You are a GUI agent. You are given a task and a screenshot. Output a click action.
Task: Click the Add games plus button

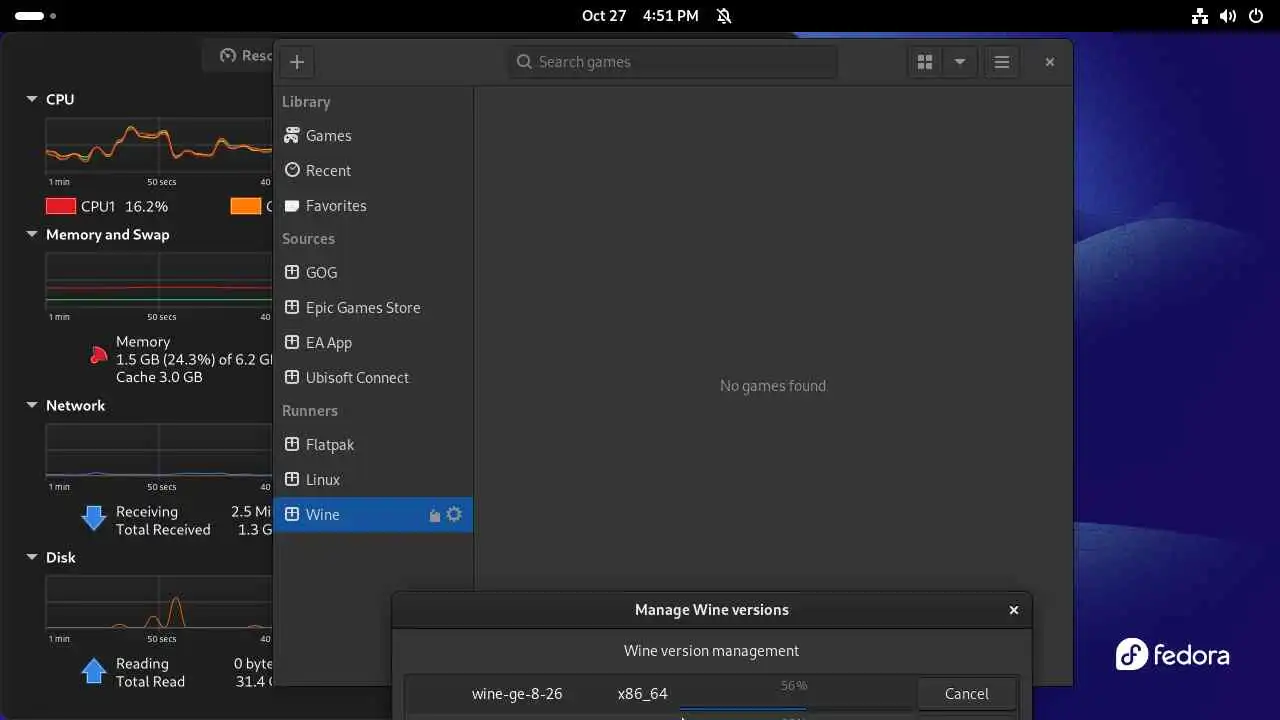tap(297, 62)
